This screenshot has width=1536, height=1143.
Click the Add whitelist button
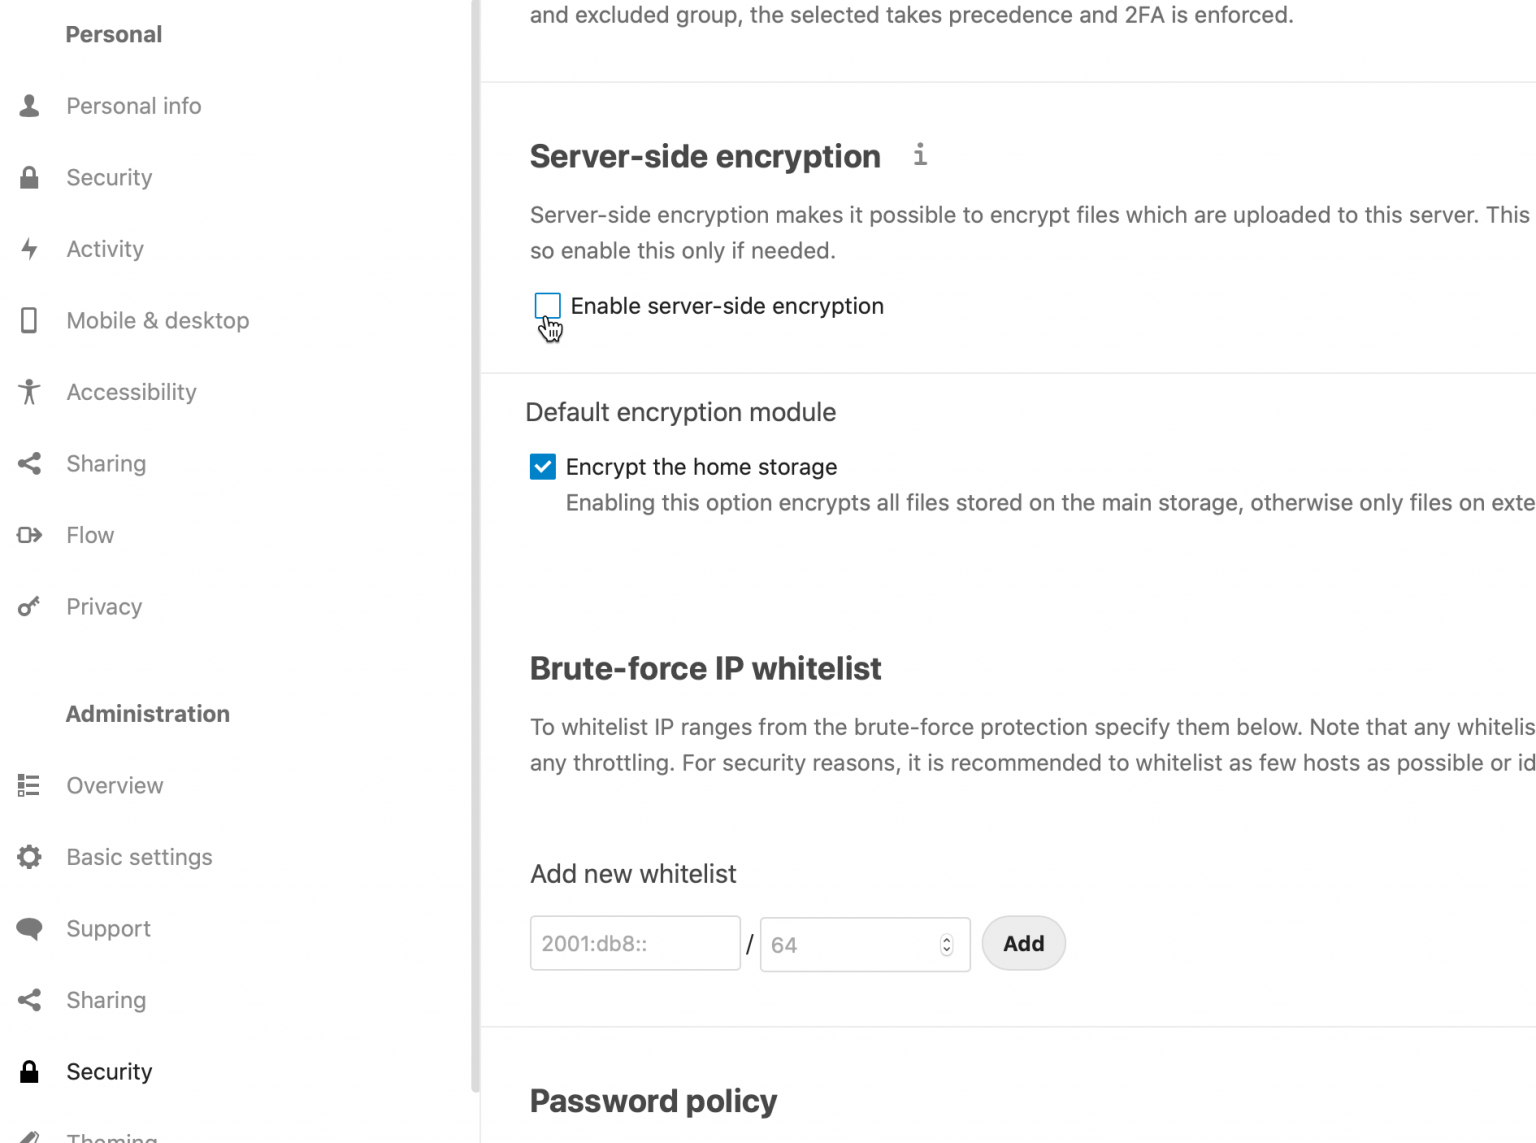tap(1023, 943)
